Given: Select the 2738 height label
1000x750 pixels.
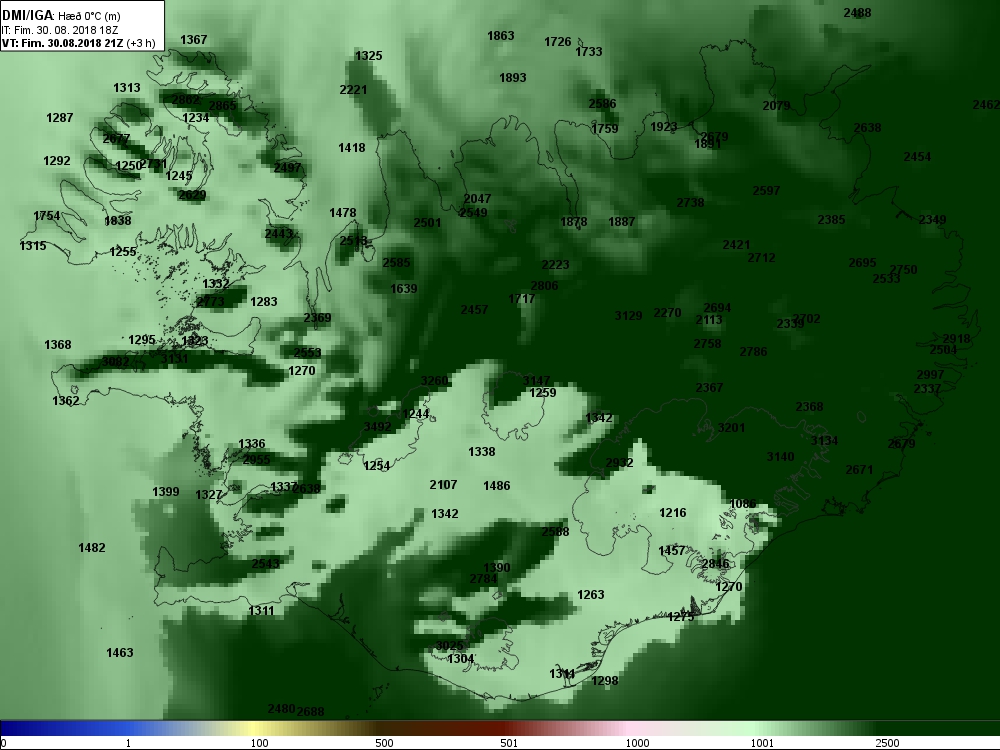Looking at the screenshot, I should click(x=690, y=203).
